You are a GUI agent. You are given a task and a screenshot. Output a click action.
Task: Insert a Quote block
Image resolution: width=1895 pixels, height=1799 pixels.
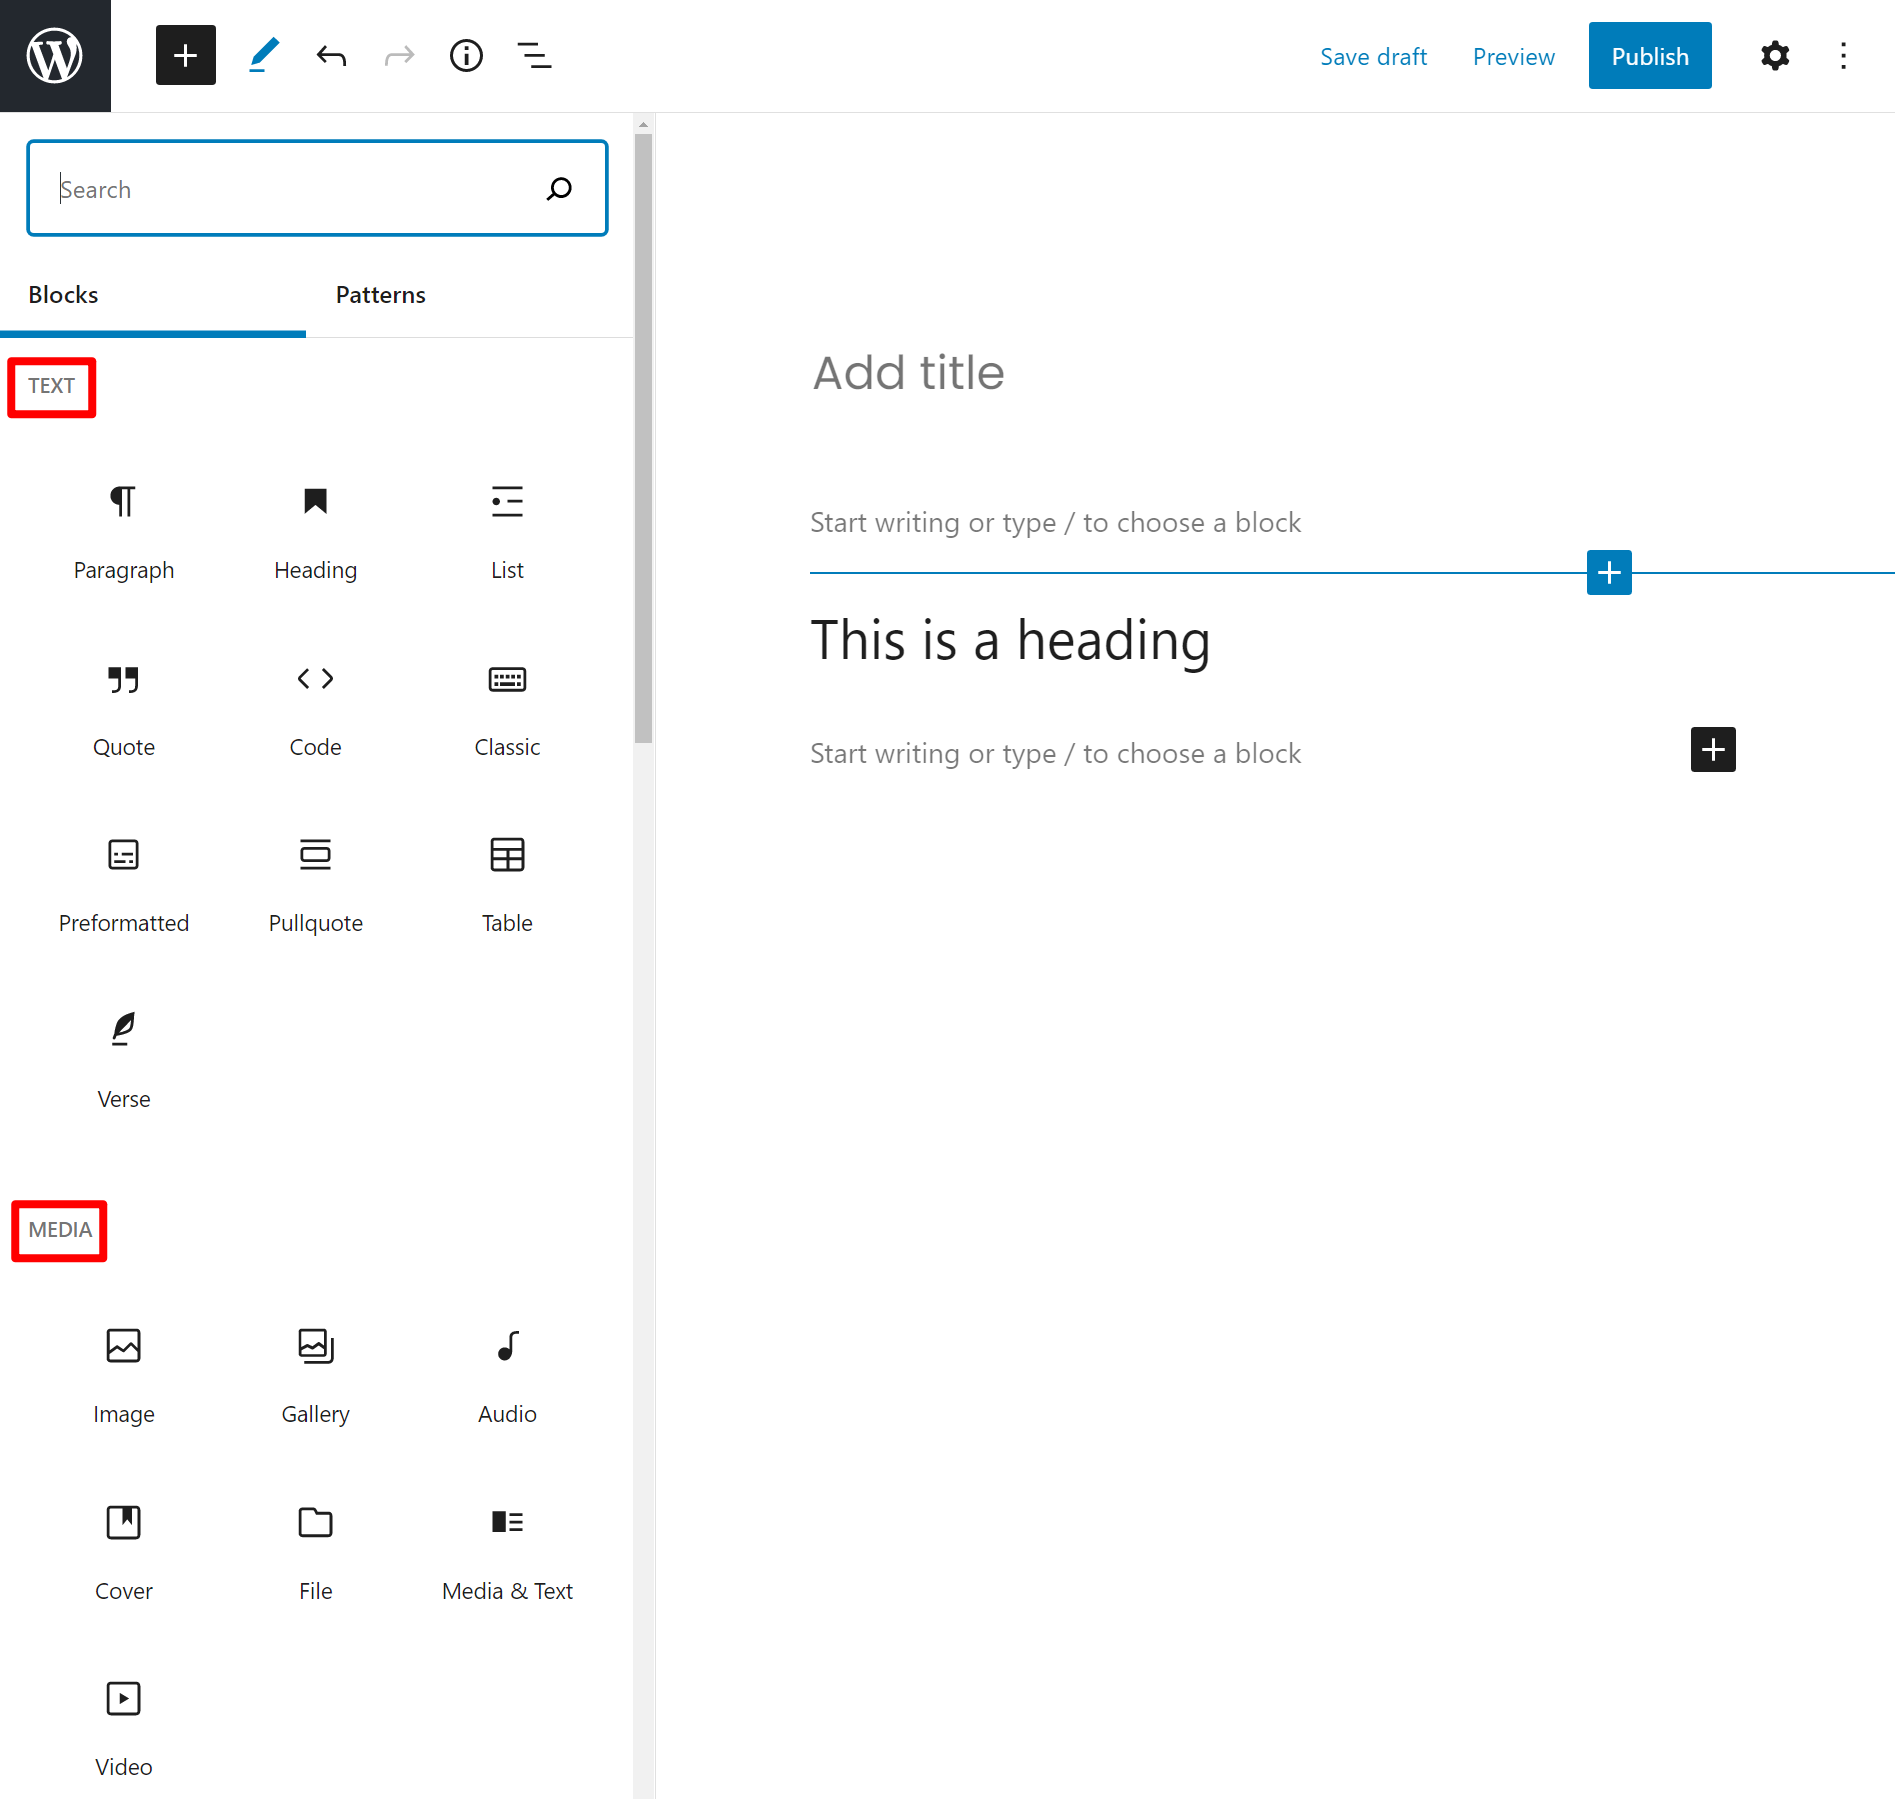click(x=123, y=706)
